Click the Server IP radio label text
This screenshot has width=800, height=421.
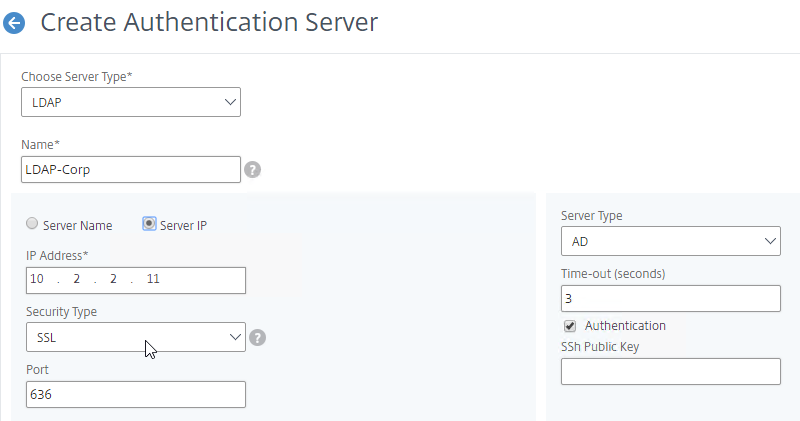[x=183, y=226]
